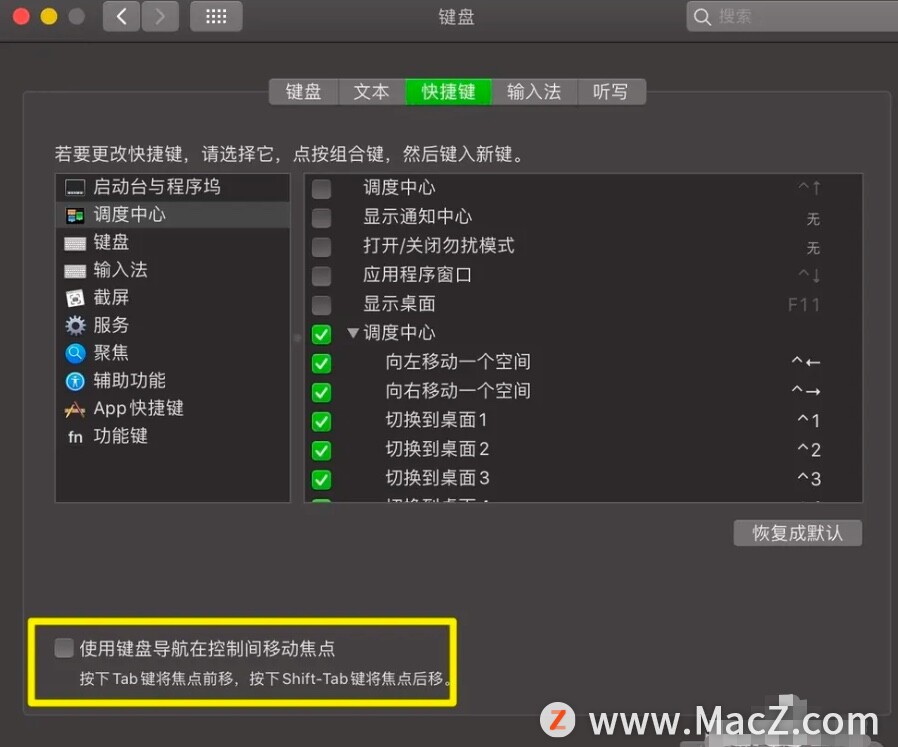Click 无 shortcut value for 打开/关闭勿扰模式
The image size is (898, 747).
click(813, 248)
